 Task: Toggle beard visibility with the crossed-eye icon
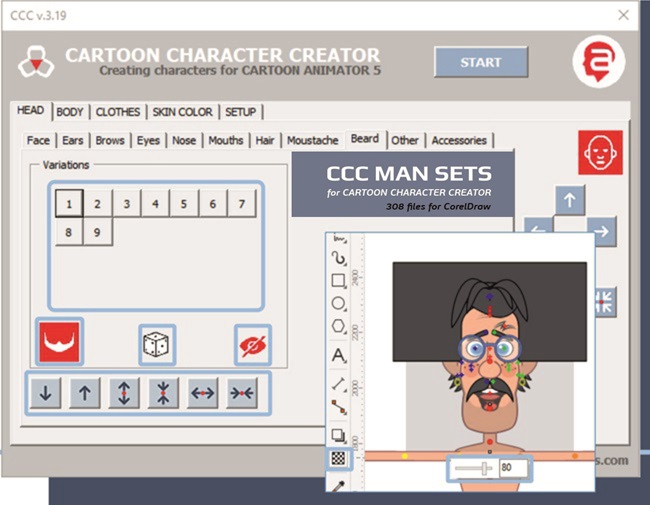253,345
